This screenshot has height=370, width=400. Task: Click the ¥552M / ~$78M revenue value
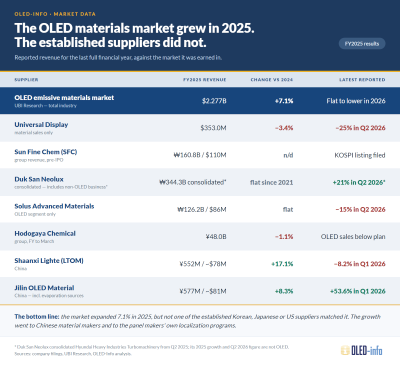203,264
